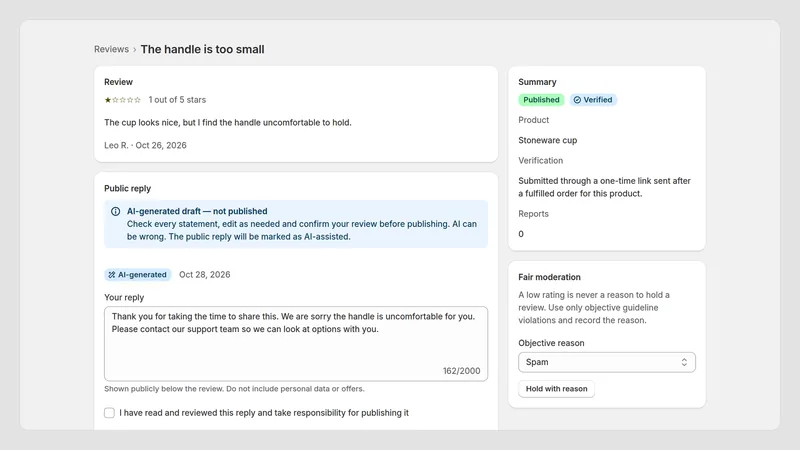Click the 'Oct 28, 2026' reply date
Image resolution: width=800 pixels, height=450 pixels.
click(x=205, y=274)
